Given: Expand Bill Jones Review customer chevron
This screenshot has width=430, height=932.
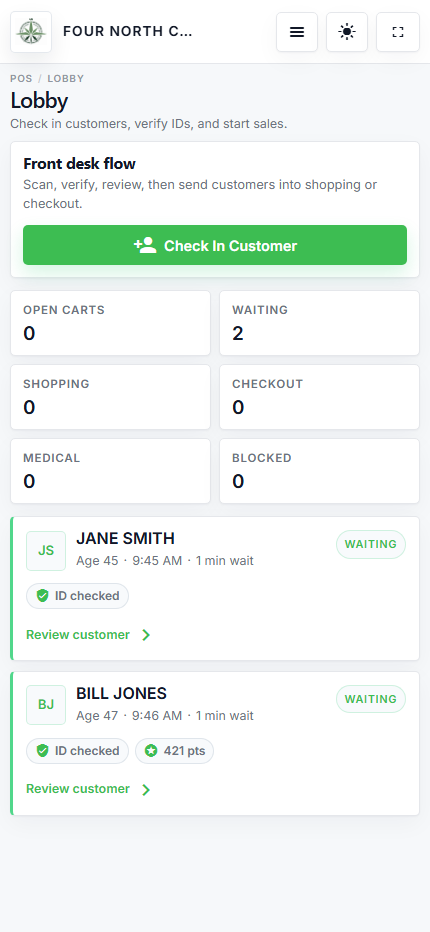Looking at the screenshot, I should coord(146,789).
